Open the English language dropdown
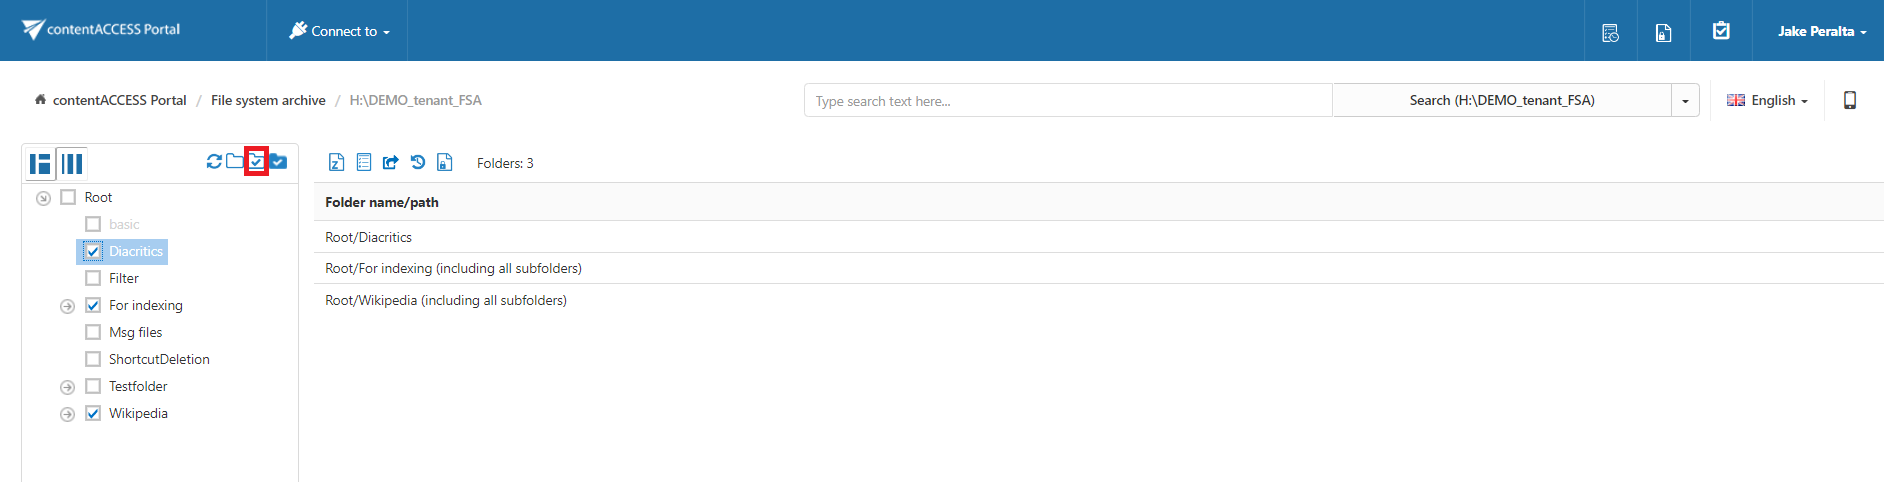This screenshot has height=482, width=1884. (x=1767, y=100)
